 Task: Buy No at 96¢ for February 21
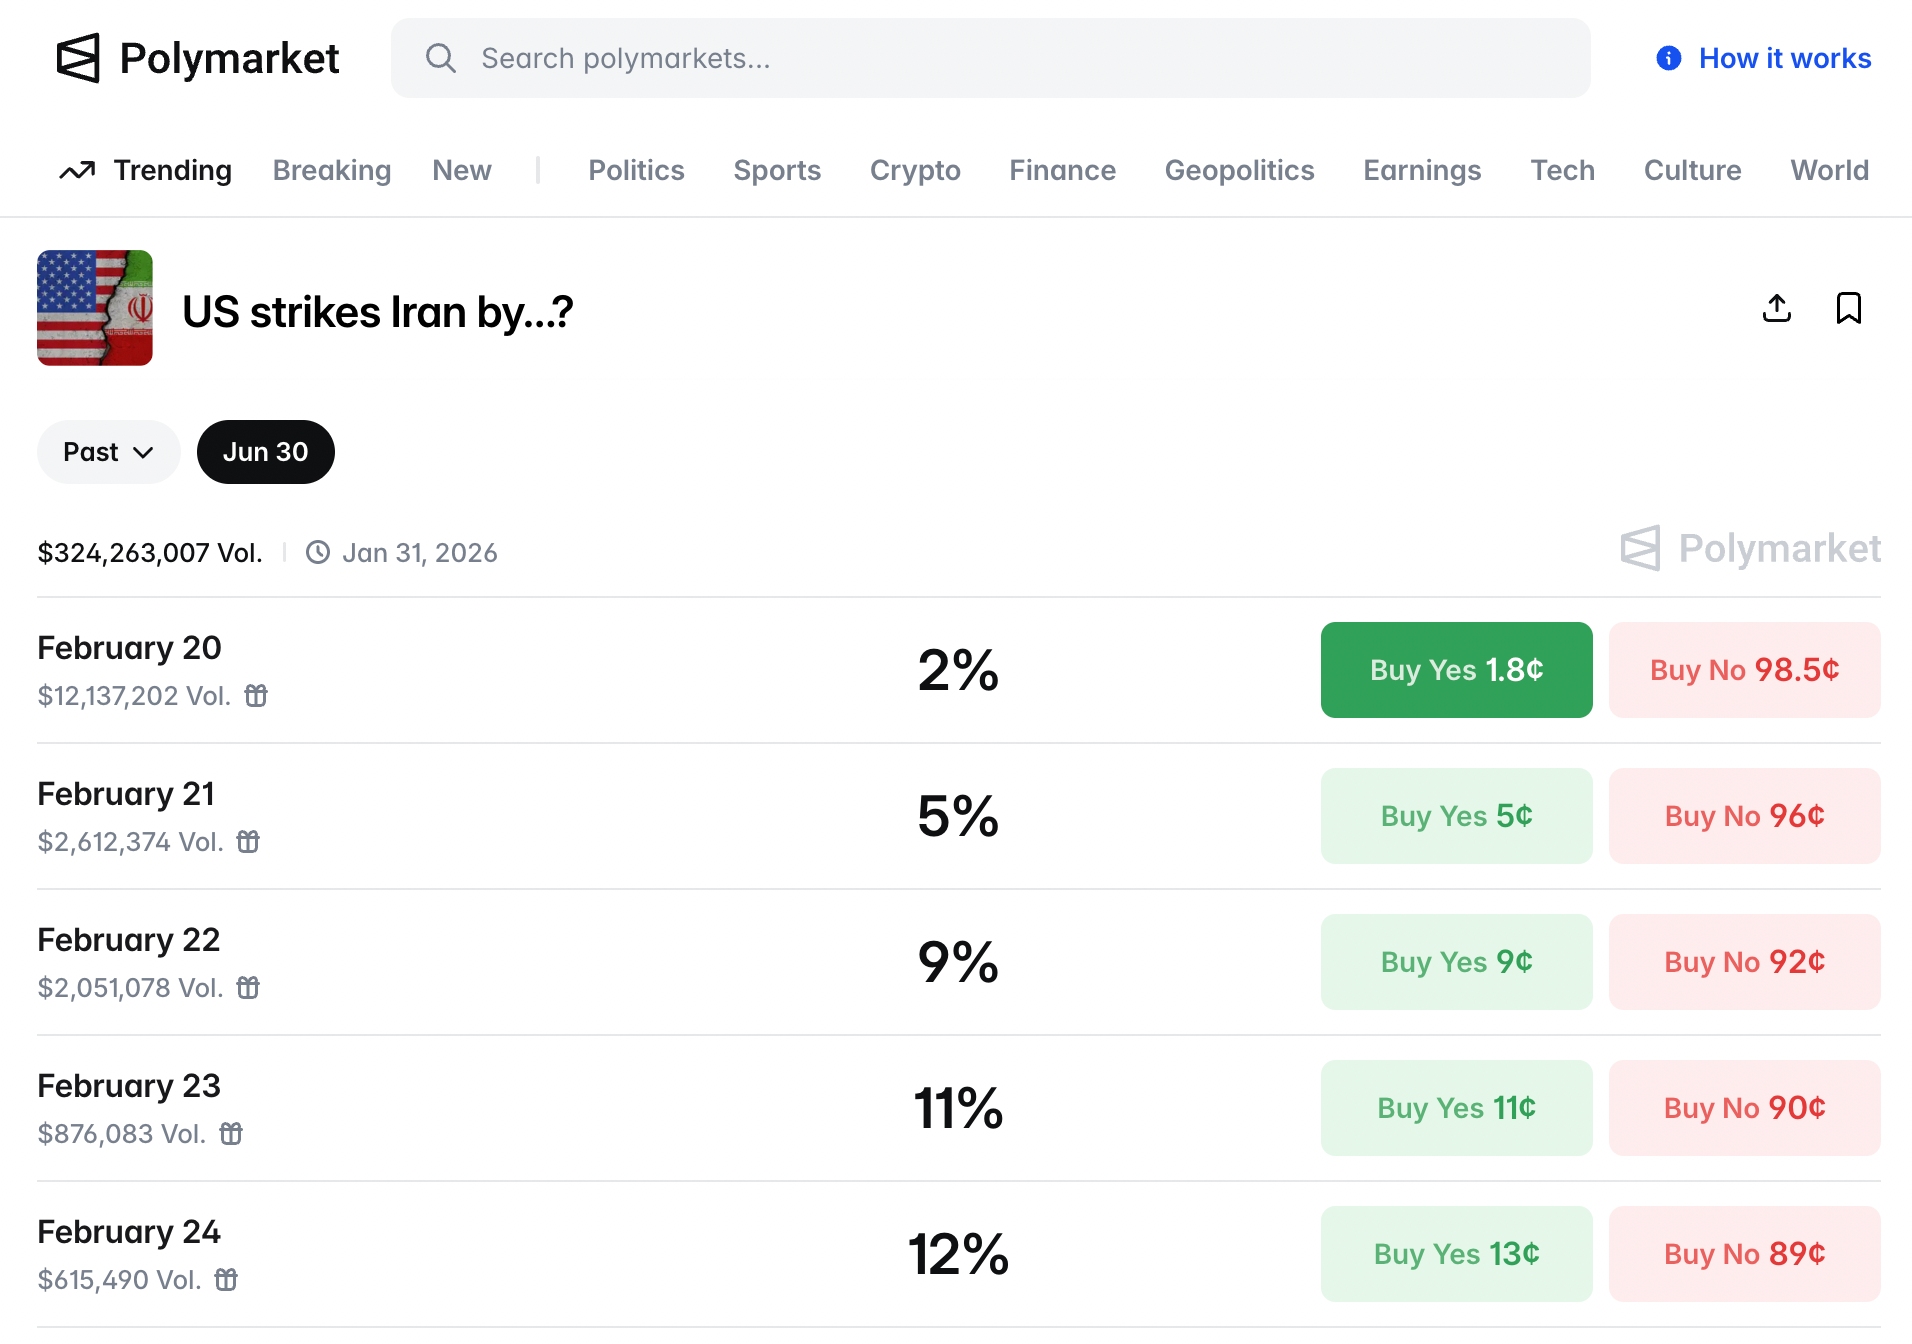pyautogui.click(x=1744, y=816)
